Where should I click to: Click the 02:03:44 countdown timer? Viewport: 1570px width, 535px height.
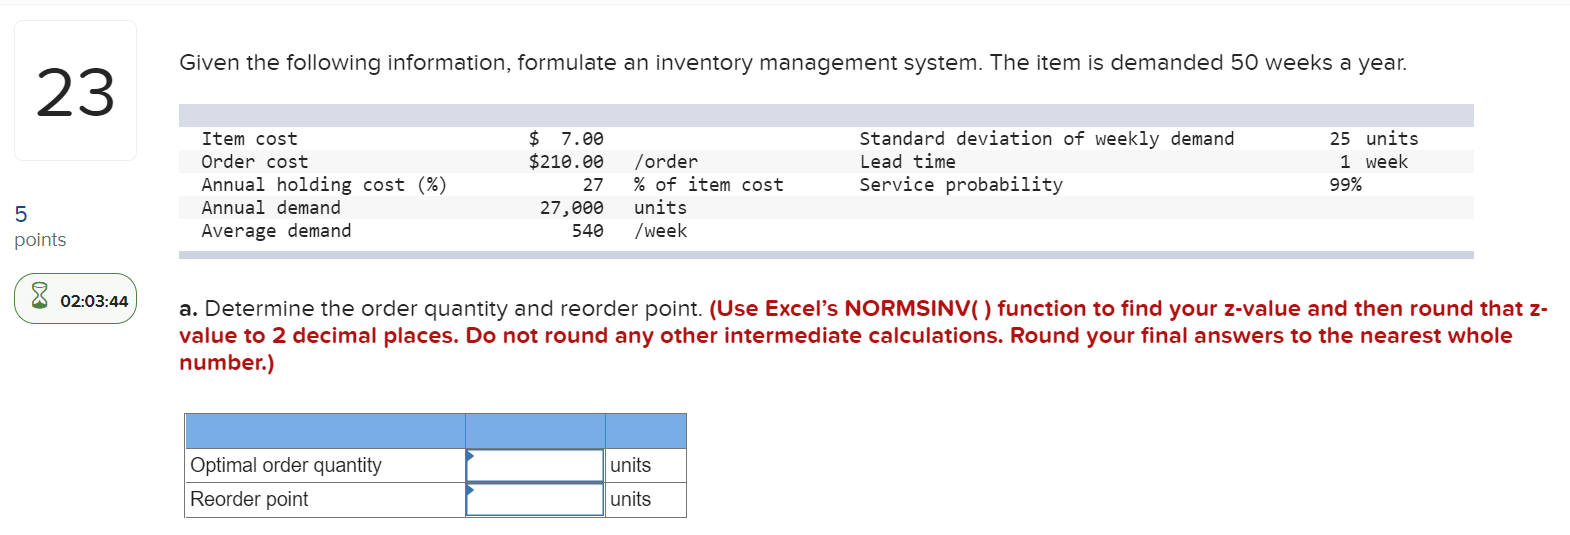tap(94, 301)
